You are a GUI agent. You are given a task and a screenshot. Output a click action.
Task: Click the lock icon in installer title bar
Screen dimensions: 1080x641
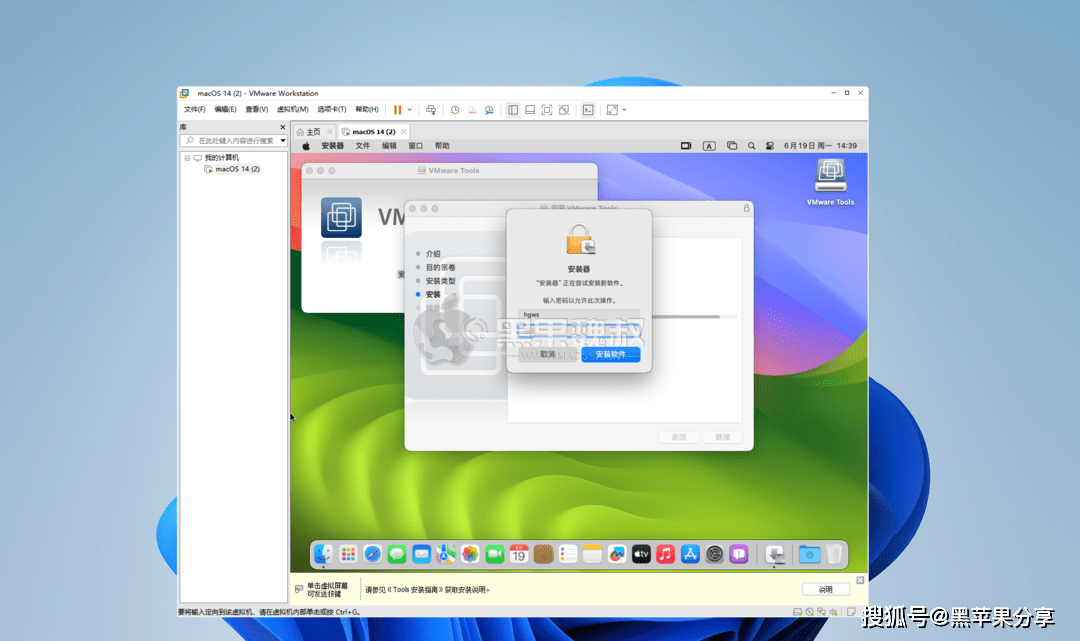point(746,208)
